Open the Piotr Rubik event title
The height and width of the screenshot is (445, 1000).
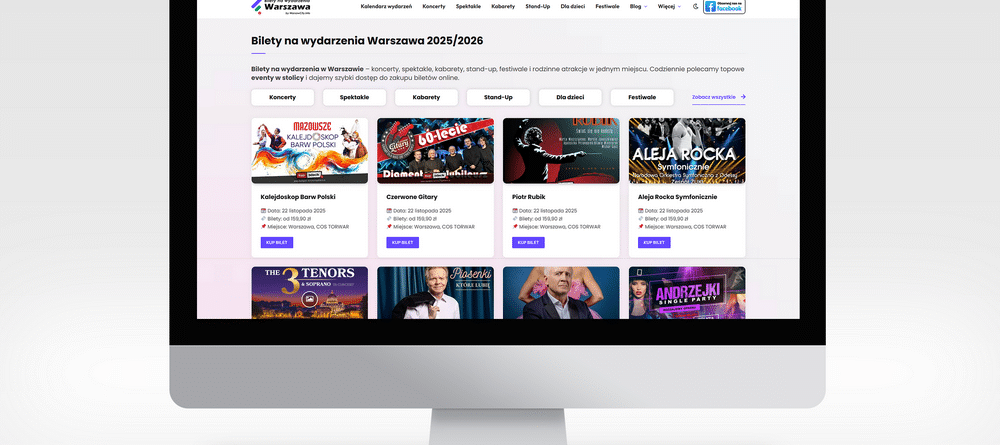point(529,197)
